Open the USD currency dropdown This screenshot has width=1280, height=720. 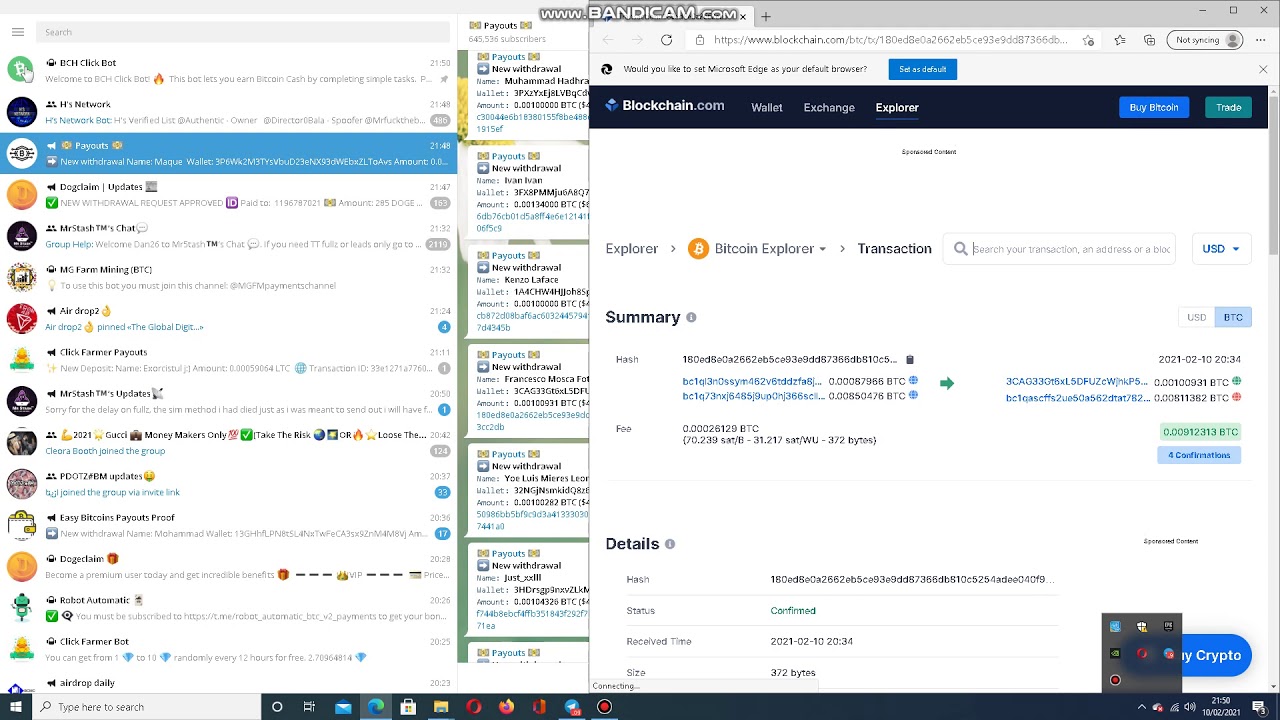pos(1221,249)
